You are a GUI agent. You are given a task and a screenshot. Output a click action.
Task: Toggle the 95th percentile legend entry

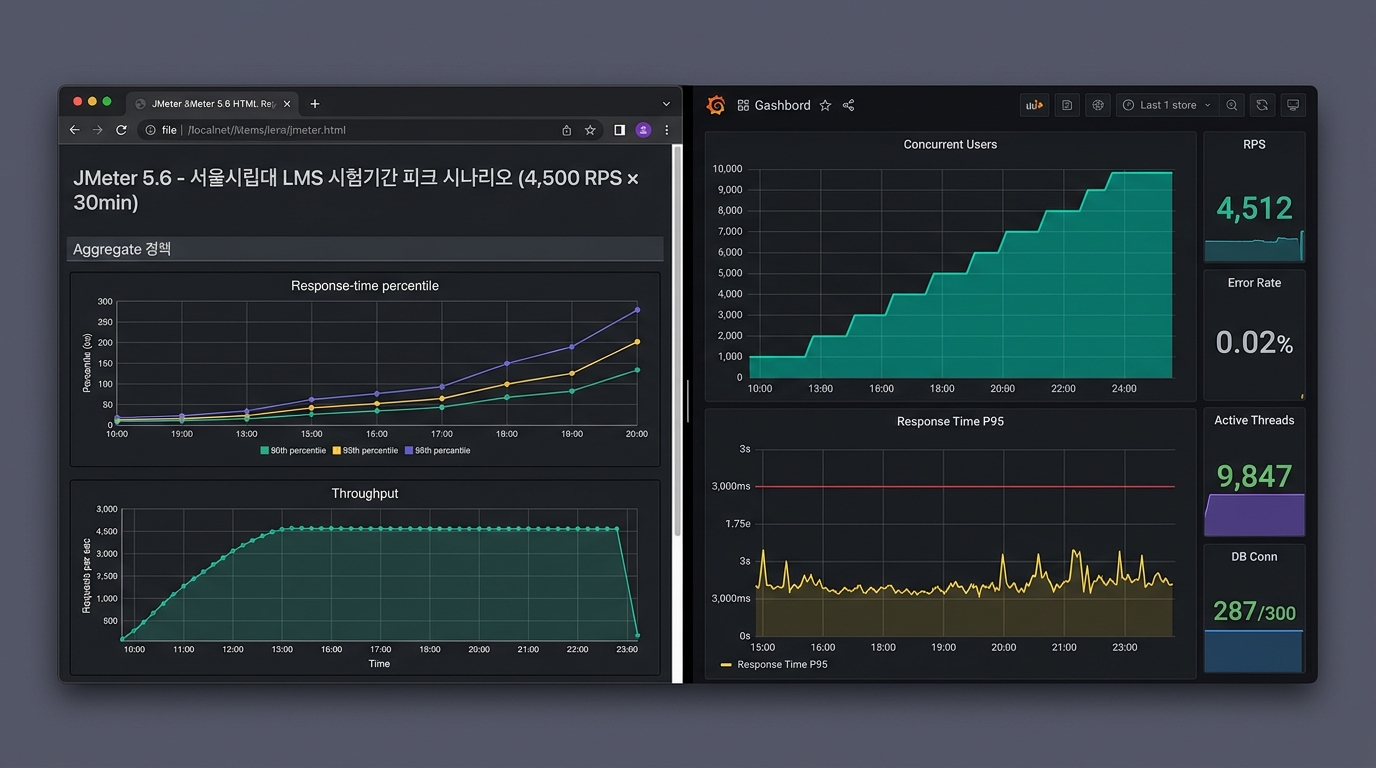365,451
